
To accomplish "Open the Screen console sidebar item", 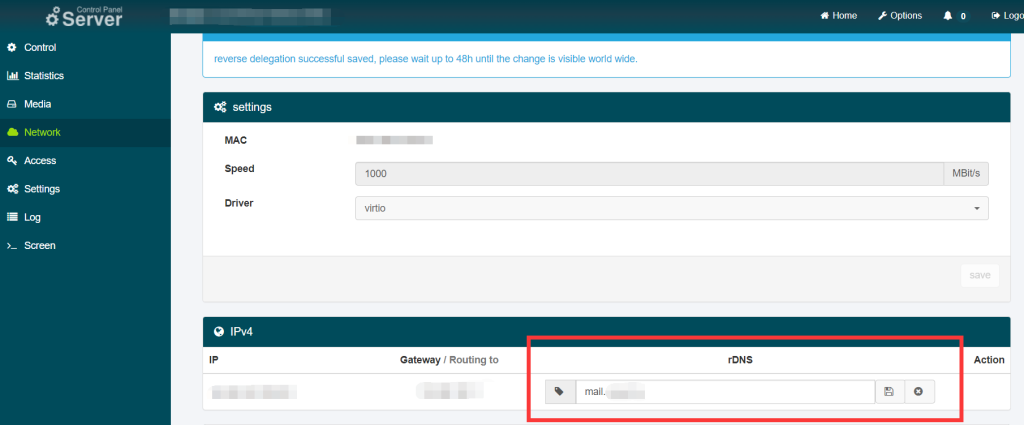I will point(85,245).
